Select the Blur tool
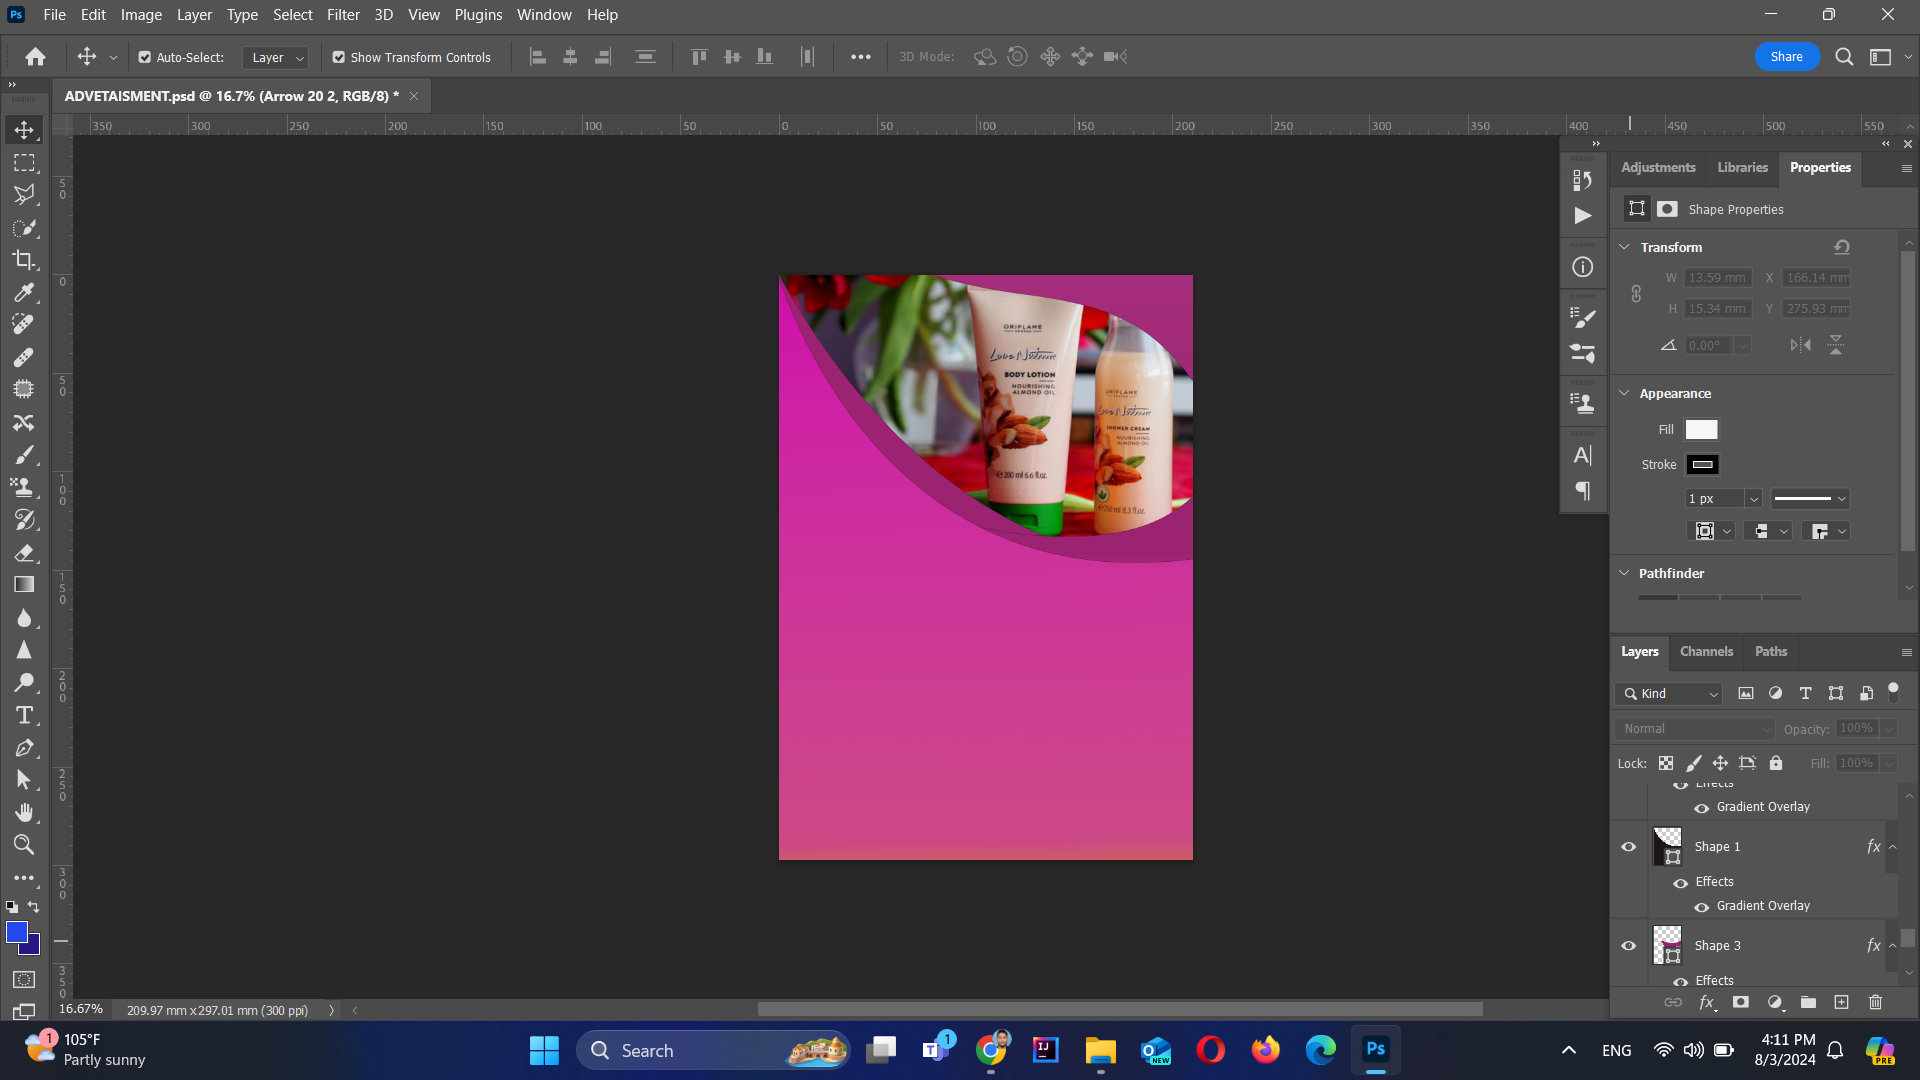Image resolution: width=1920 pixels, height=1080 pixels. [24, 618]
